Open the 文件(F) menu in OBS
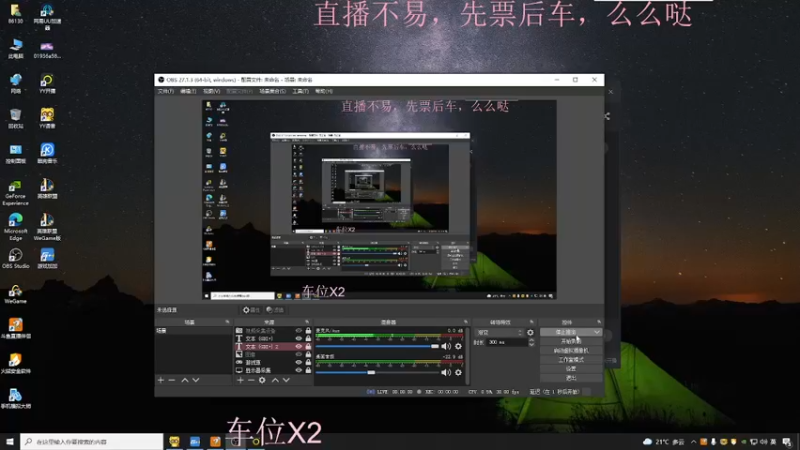 tap(165, 91)
